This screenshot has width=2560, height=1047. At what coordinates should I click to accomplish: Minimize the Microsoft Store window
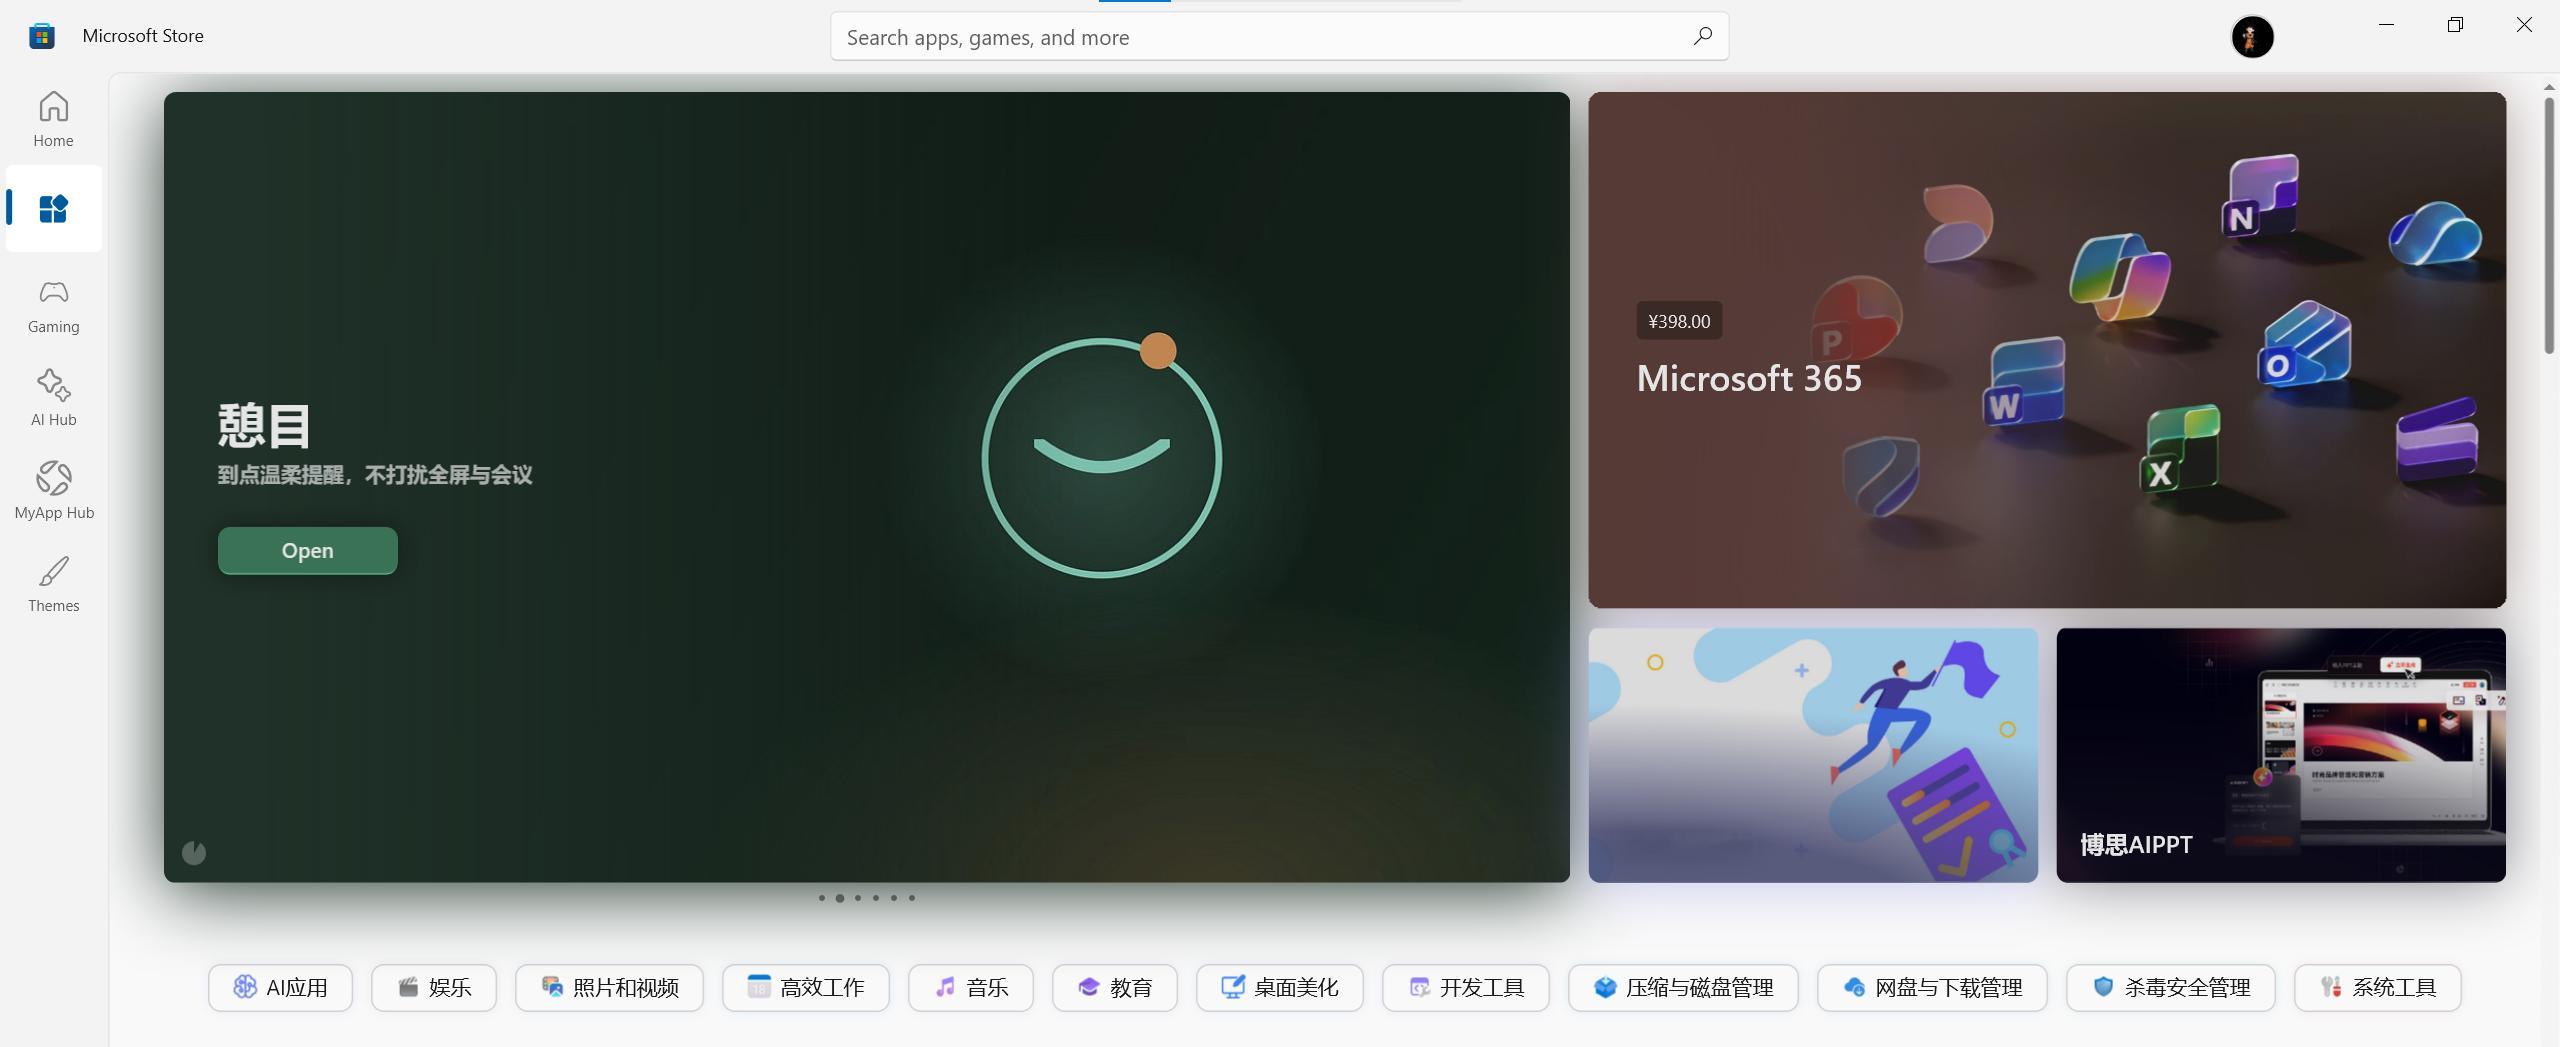(2386, 25)
